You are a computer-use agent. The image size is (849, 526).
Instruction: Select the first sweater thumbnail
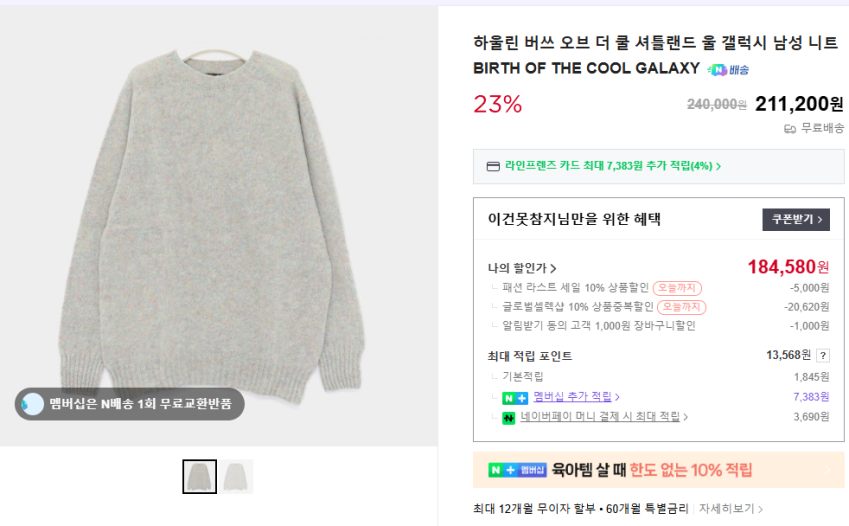[x=199, y=476]
